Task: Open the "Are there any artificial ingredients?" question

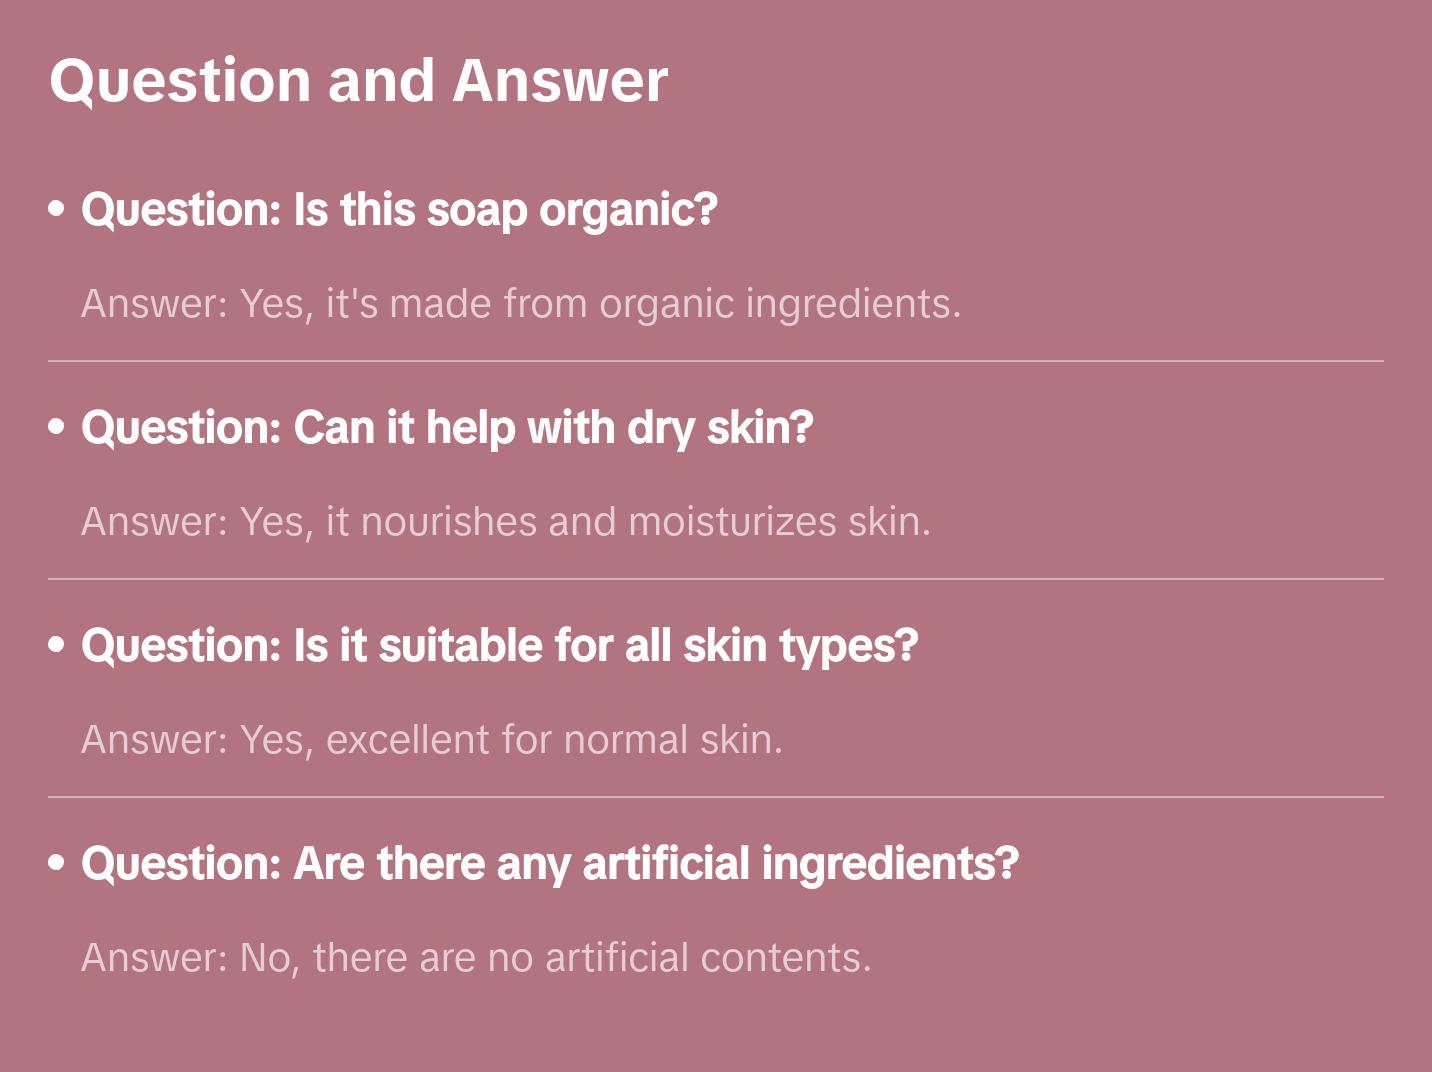Action: (550, 864)
